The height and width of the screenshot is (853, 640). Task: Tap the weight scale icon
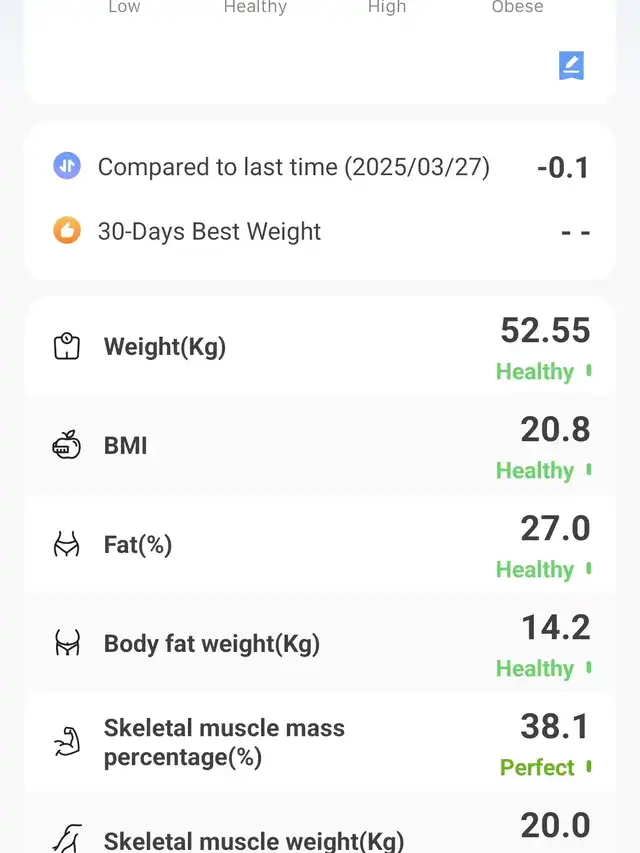tap(67, 347)
